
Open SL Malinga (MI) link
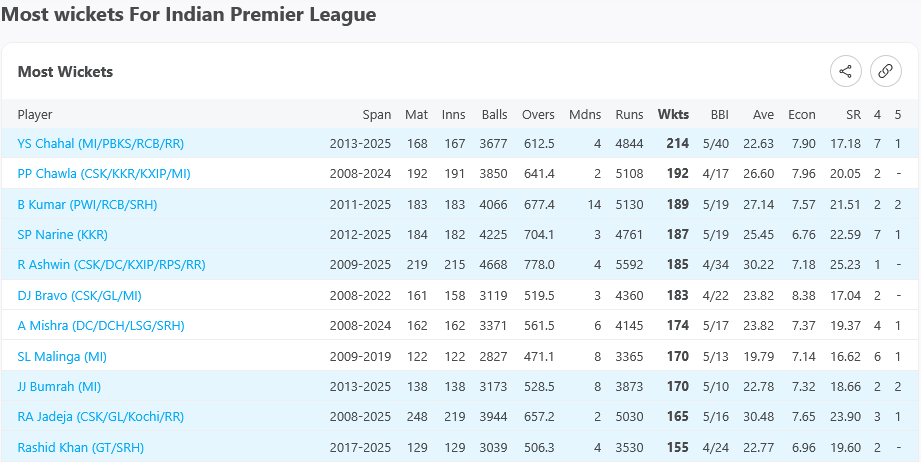(62, 357)
